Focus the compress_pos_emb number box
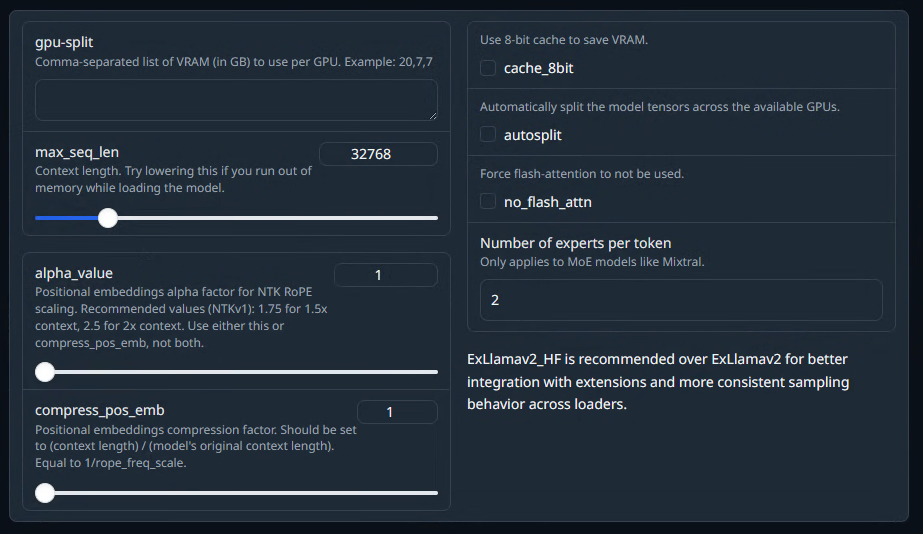Viewport: 923px width, 534px height. pos(397,412)
